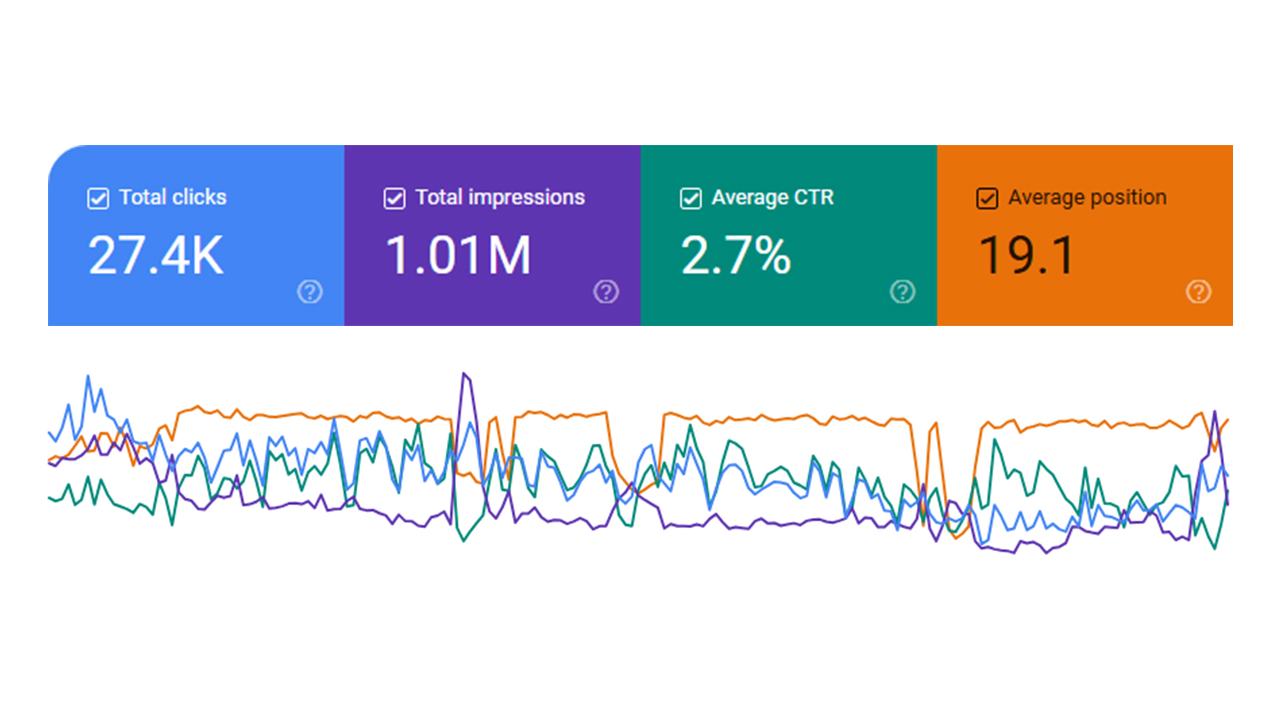Viewport: 1280px width, 720px height.
Task: Open the Average position help question mark
Action: pos(1198,292)
